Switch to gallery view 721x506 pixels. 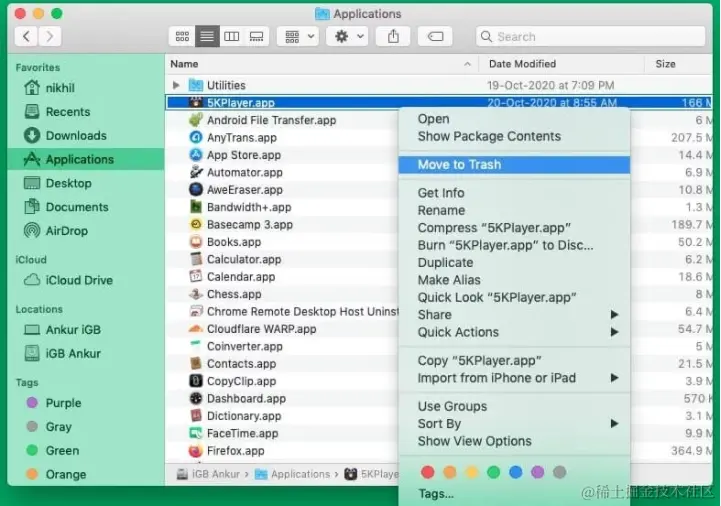tap(256, 36)
